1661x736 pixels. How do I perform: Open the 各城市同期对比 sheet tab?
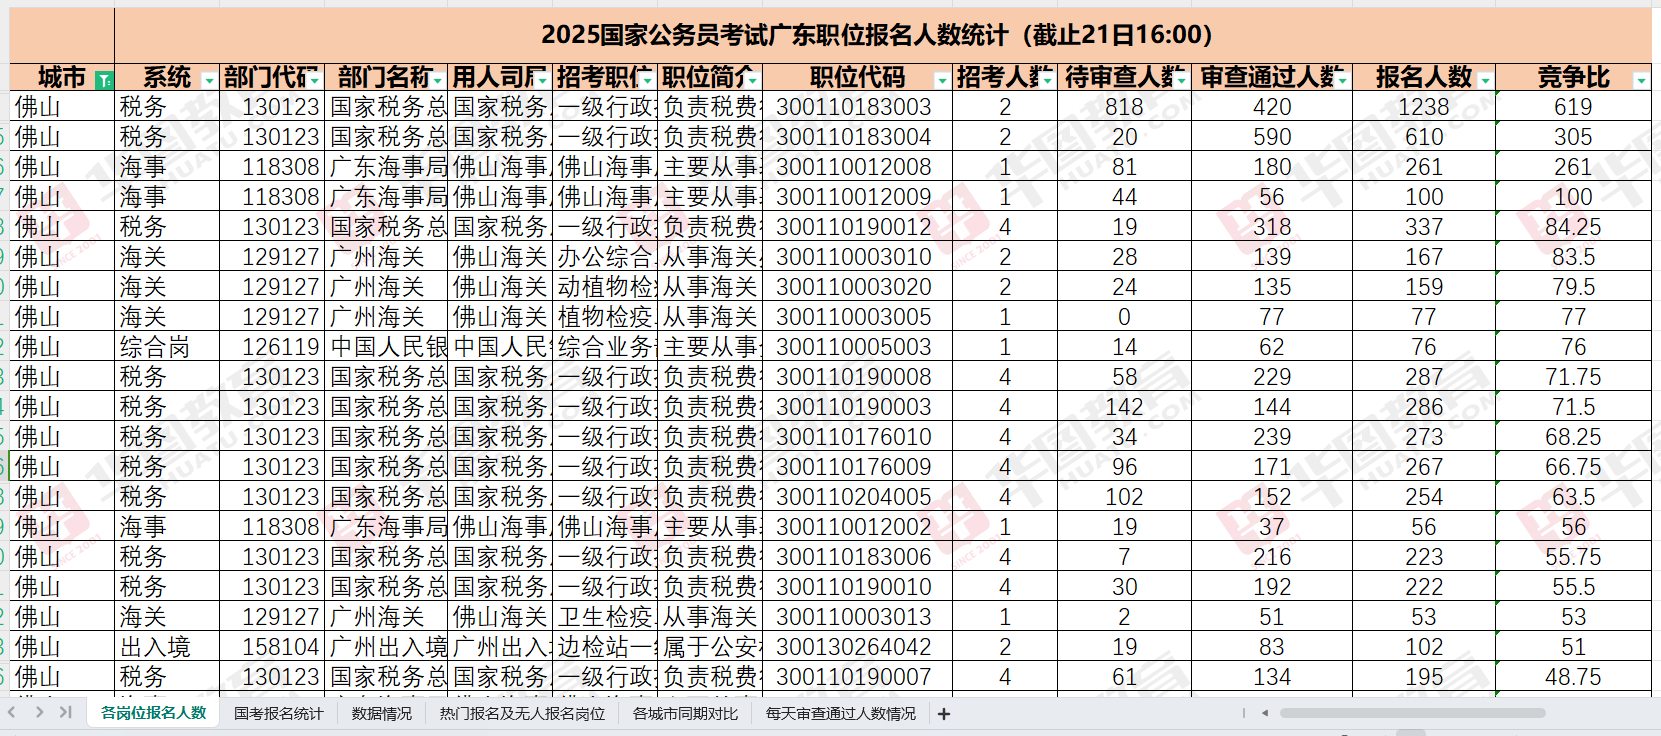[x=685, y=714]
